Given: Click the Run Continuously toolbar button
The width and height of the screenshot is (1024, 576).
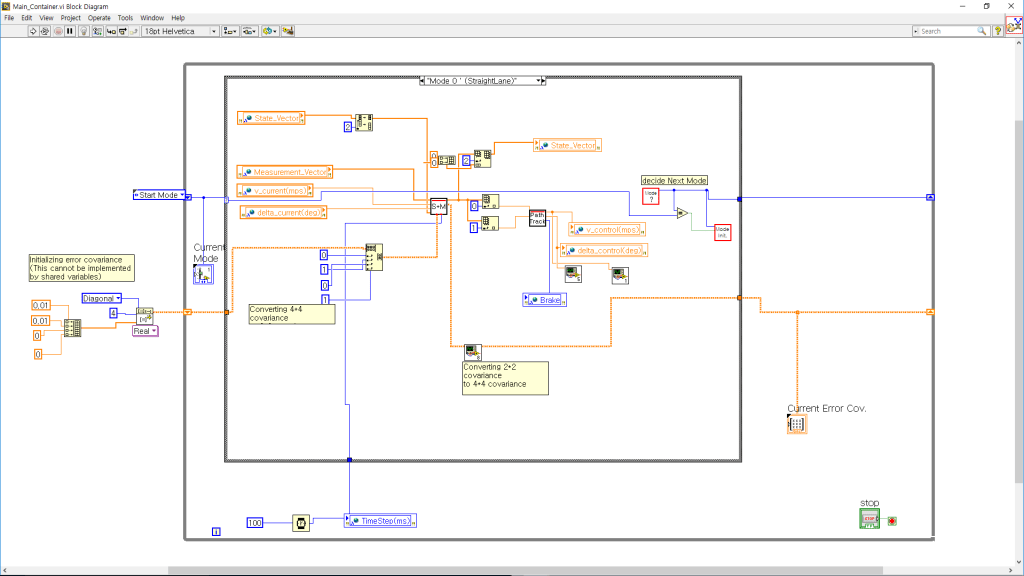Looking at the screenshot, I should click(46, 31).
